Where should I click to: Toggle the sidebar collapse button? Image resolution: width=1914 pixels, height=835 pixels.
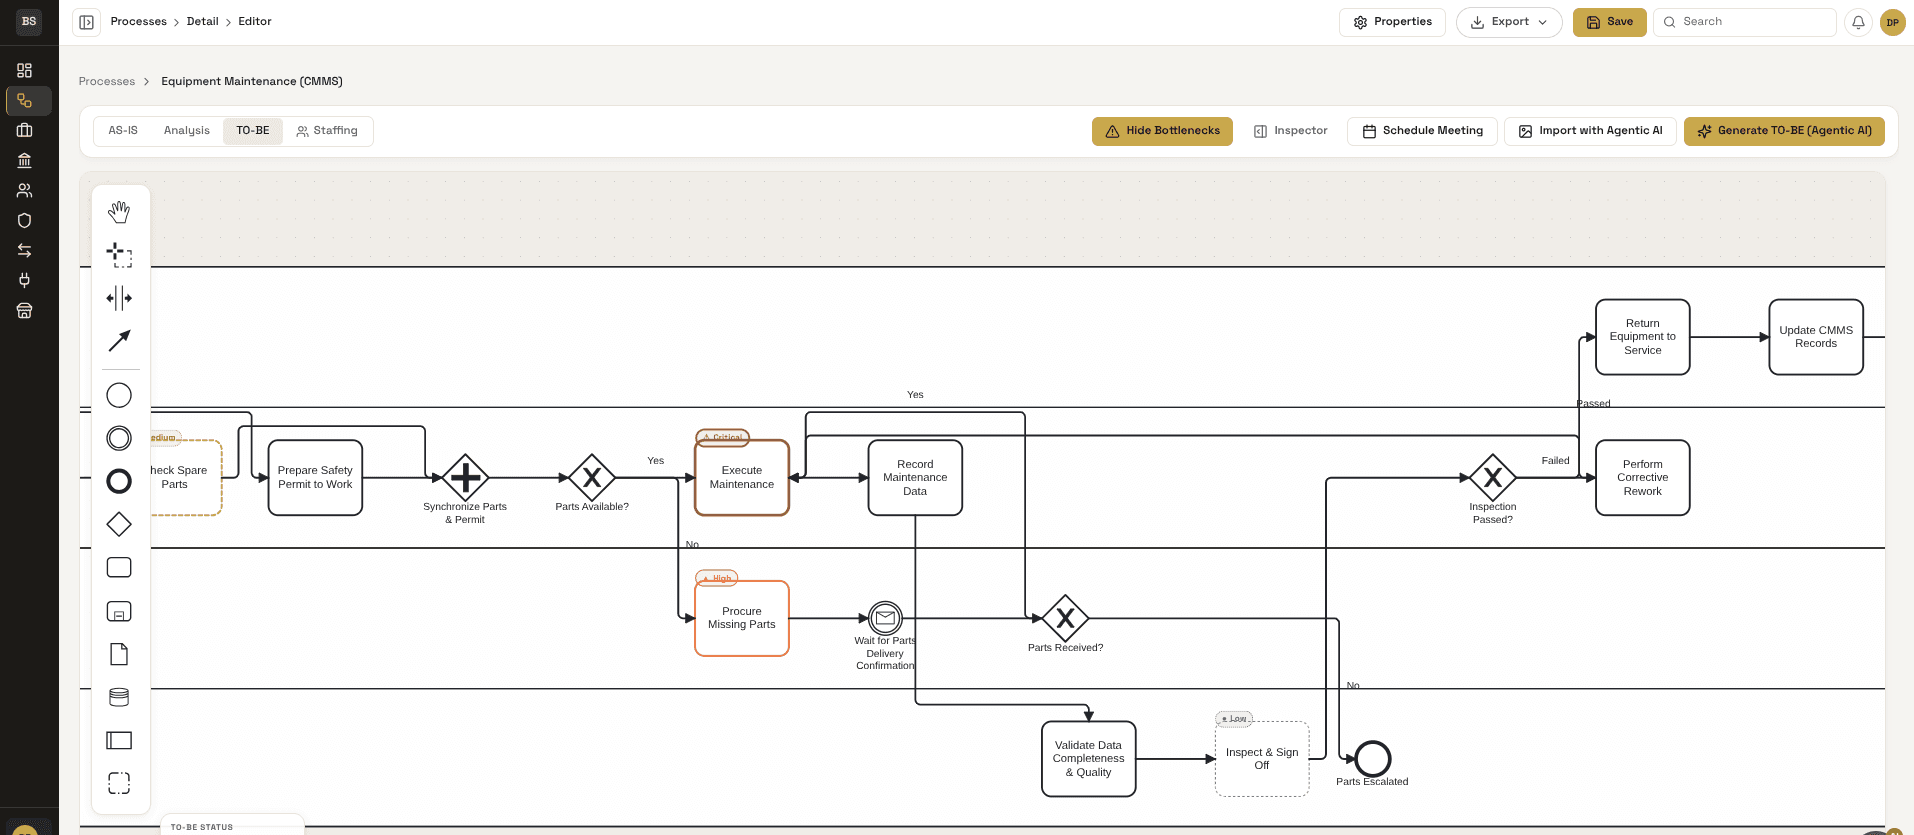coord(87,22)
